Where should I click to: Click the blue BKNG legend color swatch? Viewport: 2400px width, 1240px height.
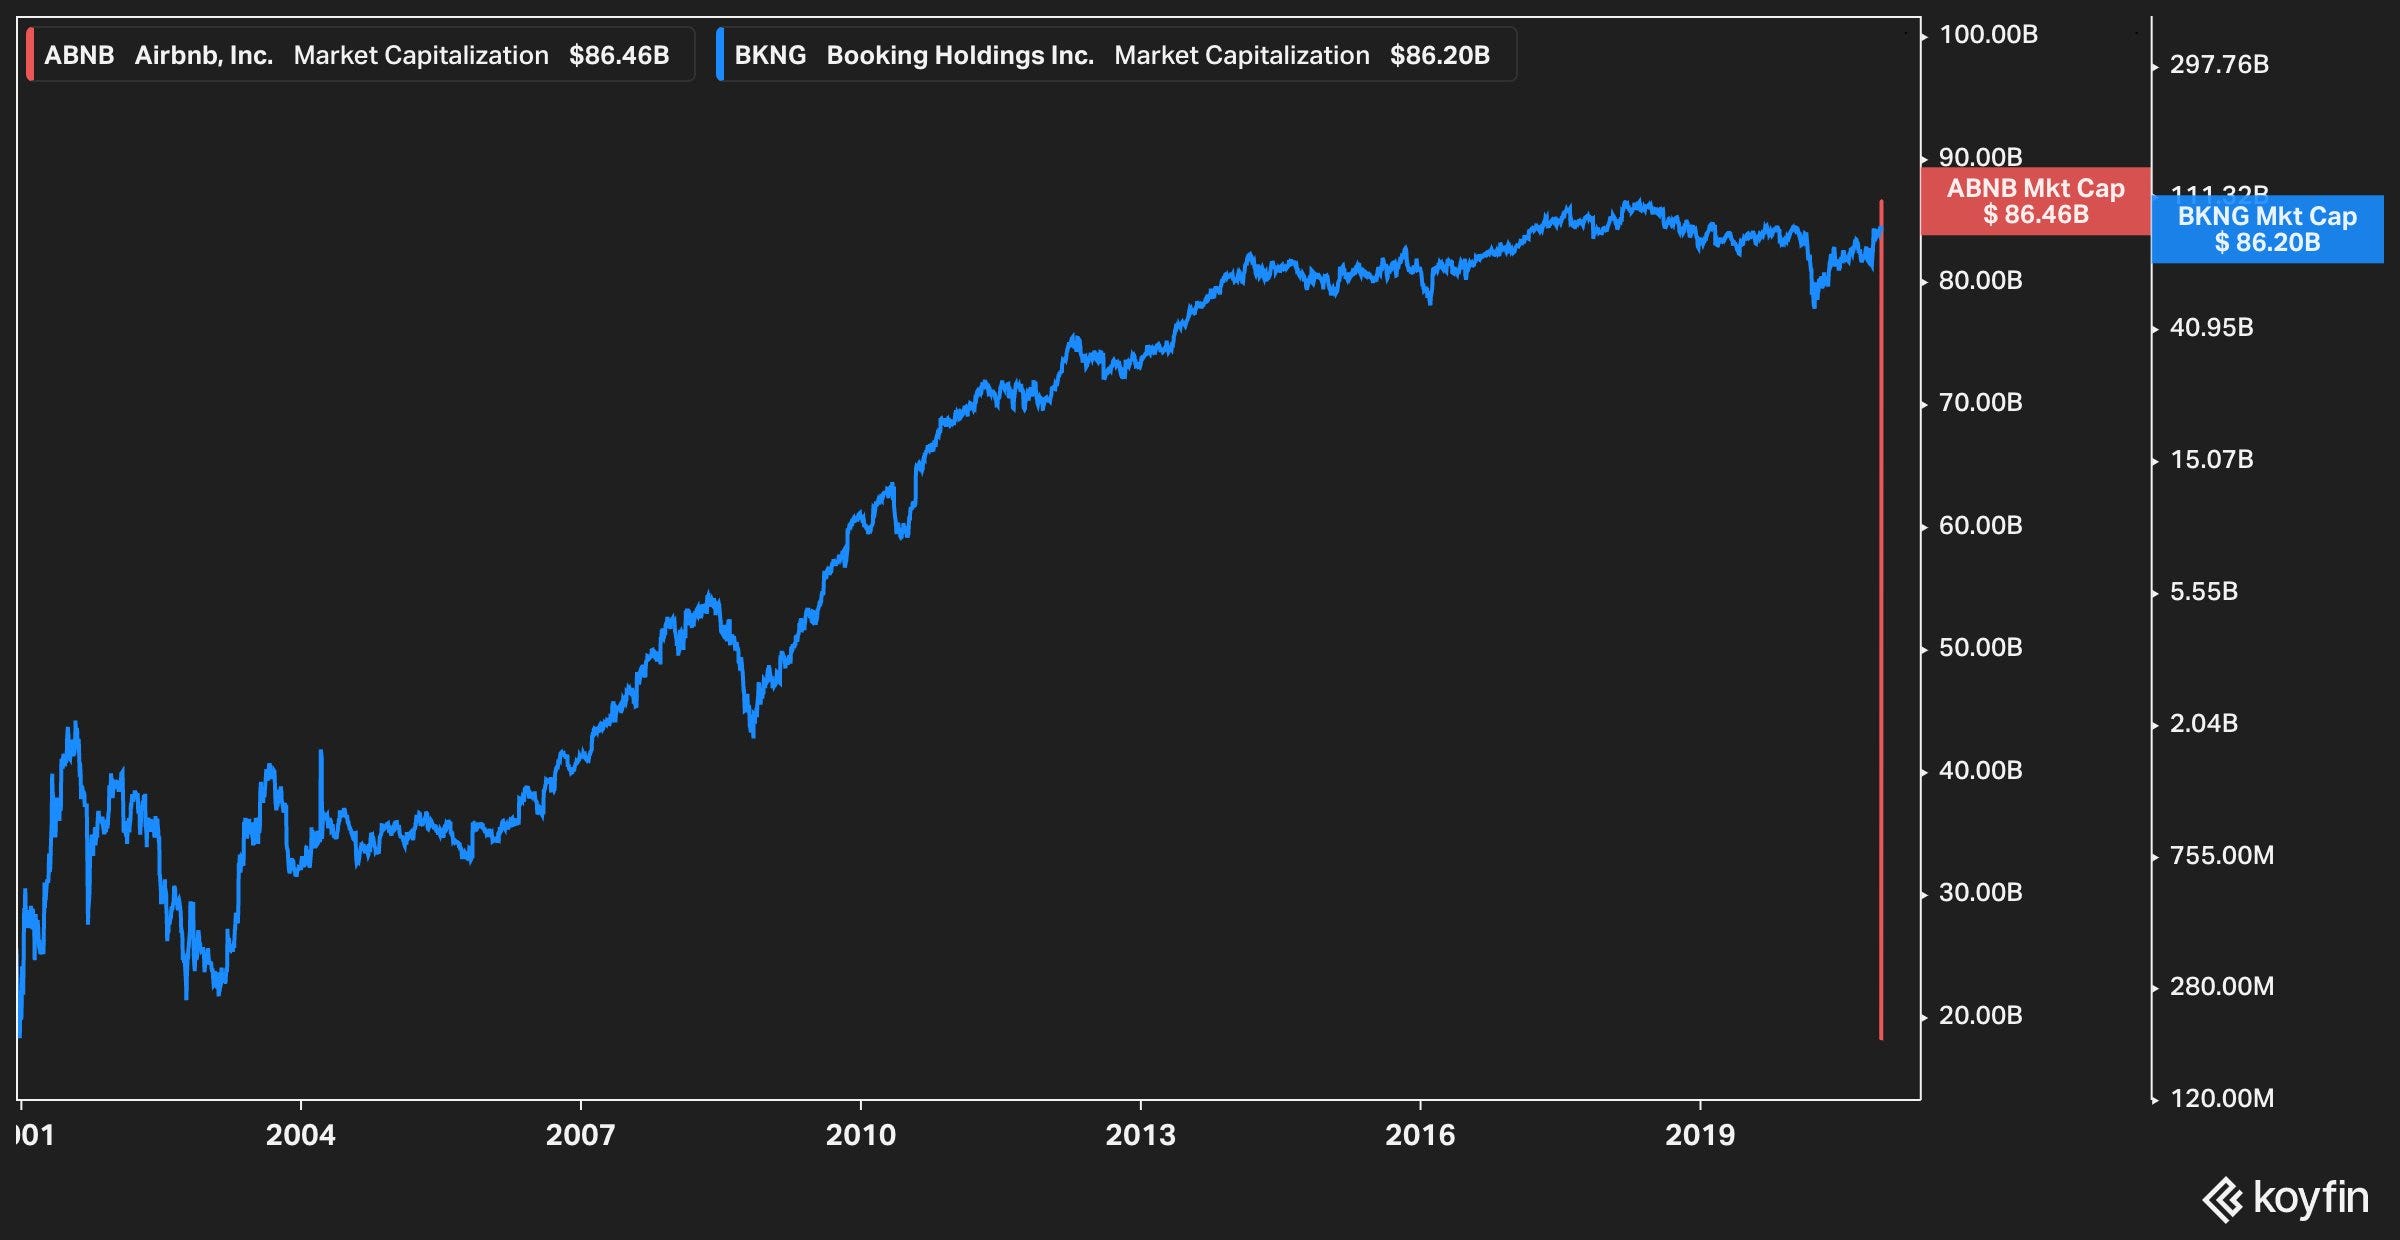coord(720,54)
